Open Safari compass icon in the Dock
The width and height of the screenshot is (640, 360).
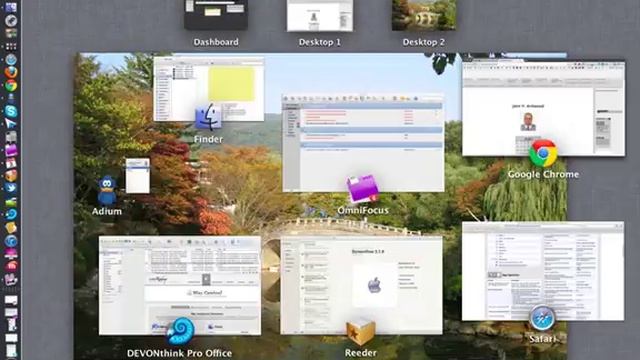(x=11, y=60)
